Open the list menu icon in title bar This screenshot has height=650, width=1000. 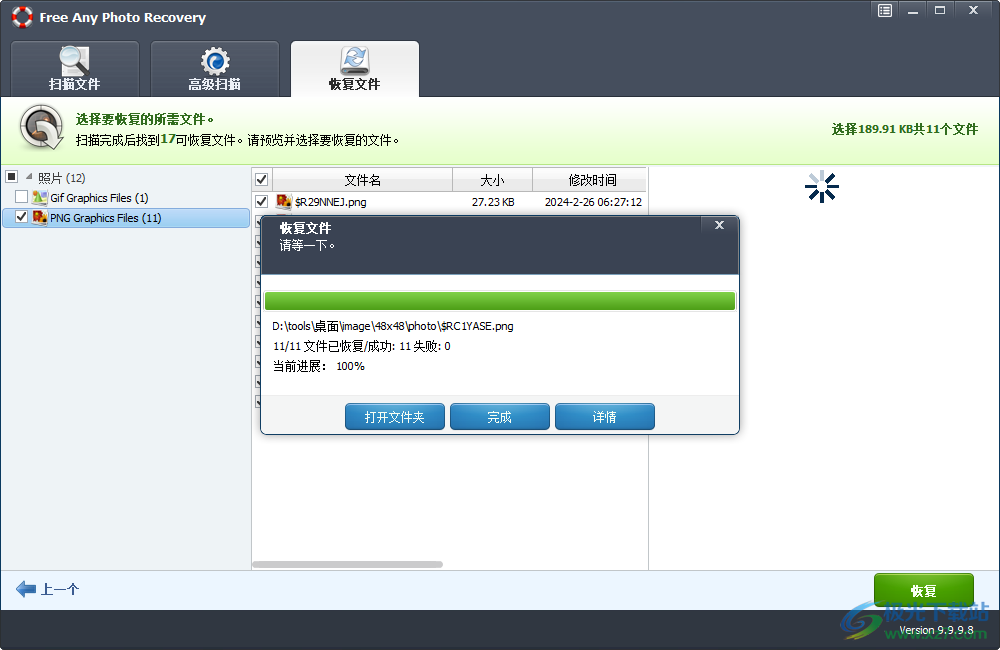[884, 10]
